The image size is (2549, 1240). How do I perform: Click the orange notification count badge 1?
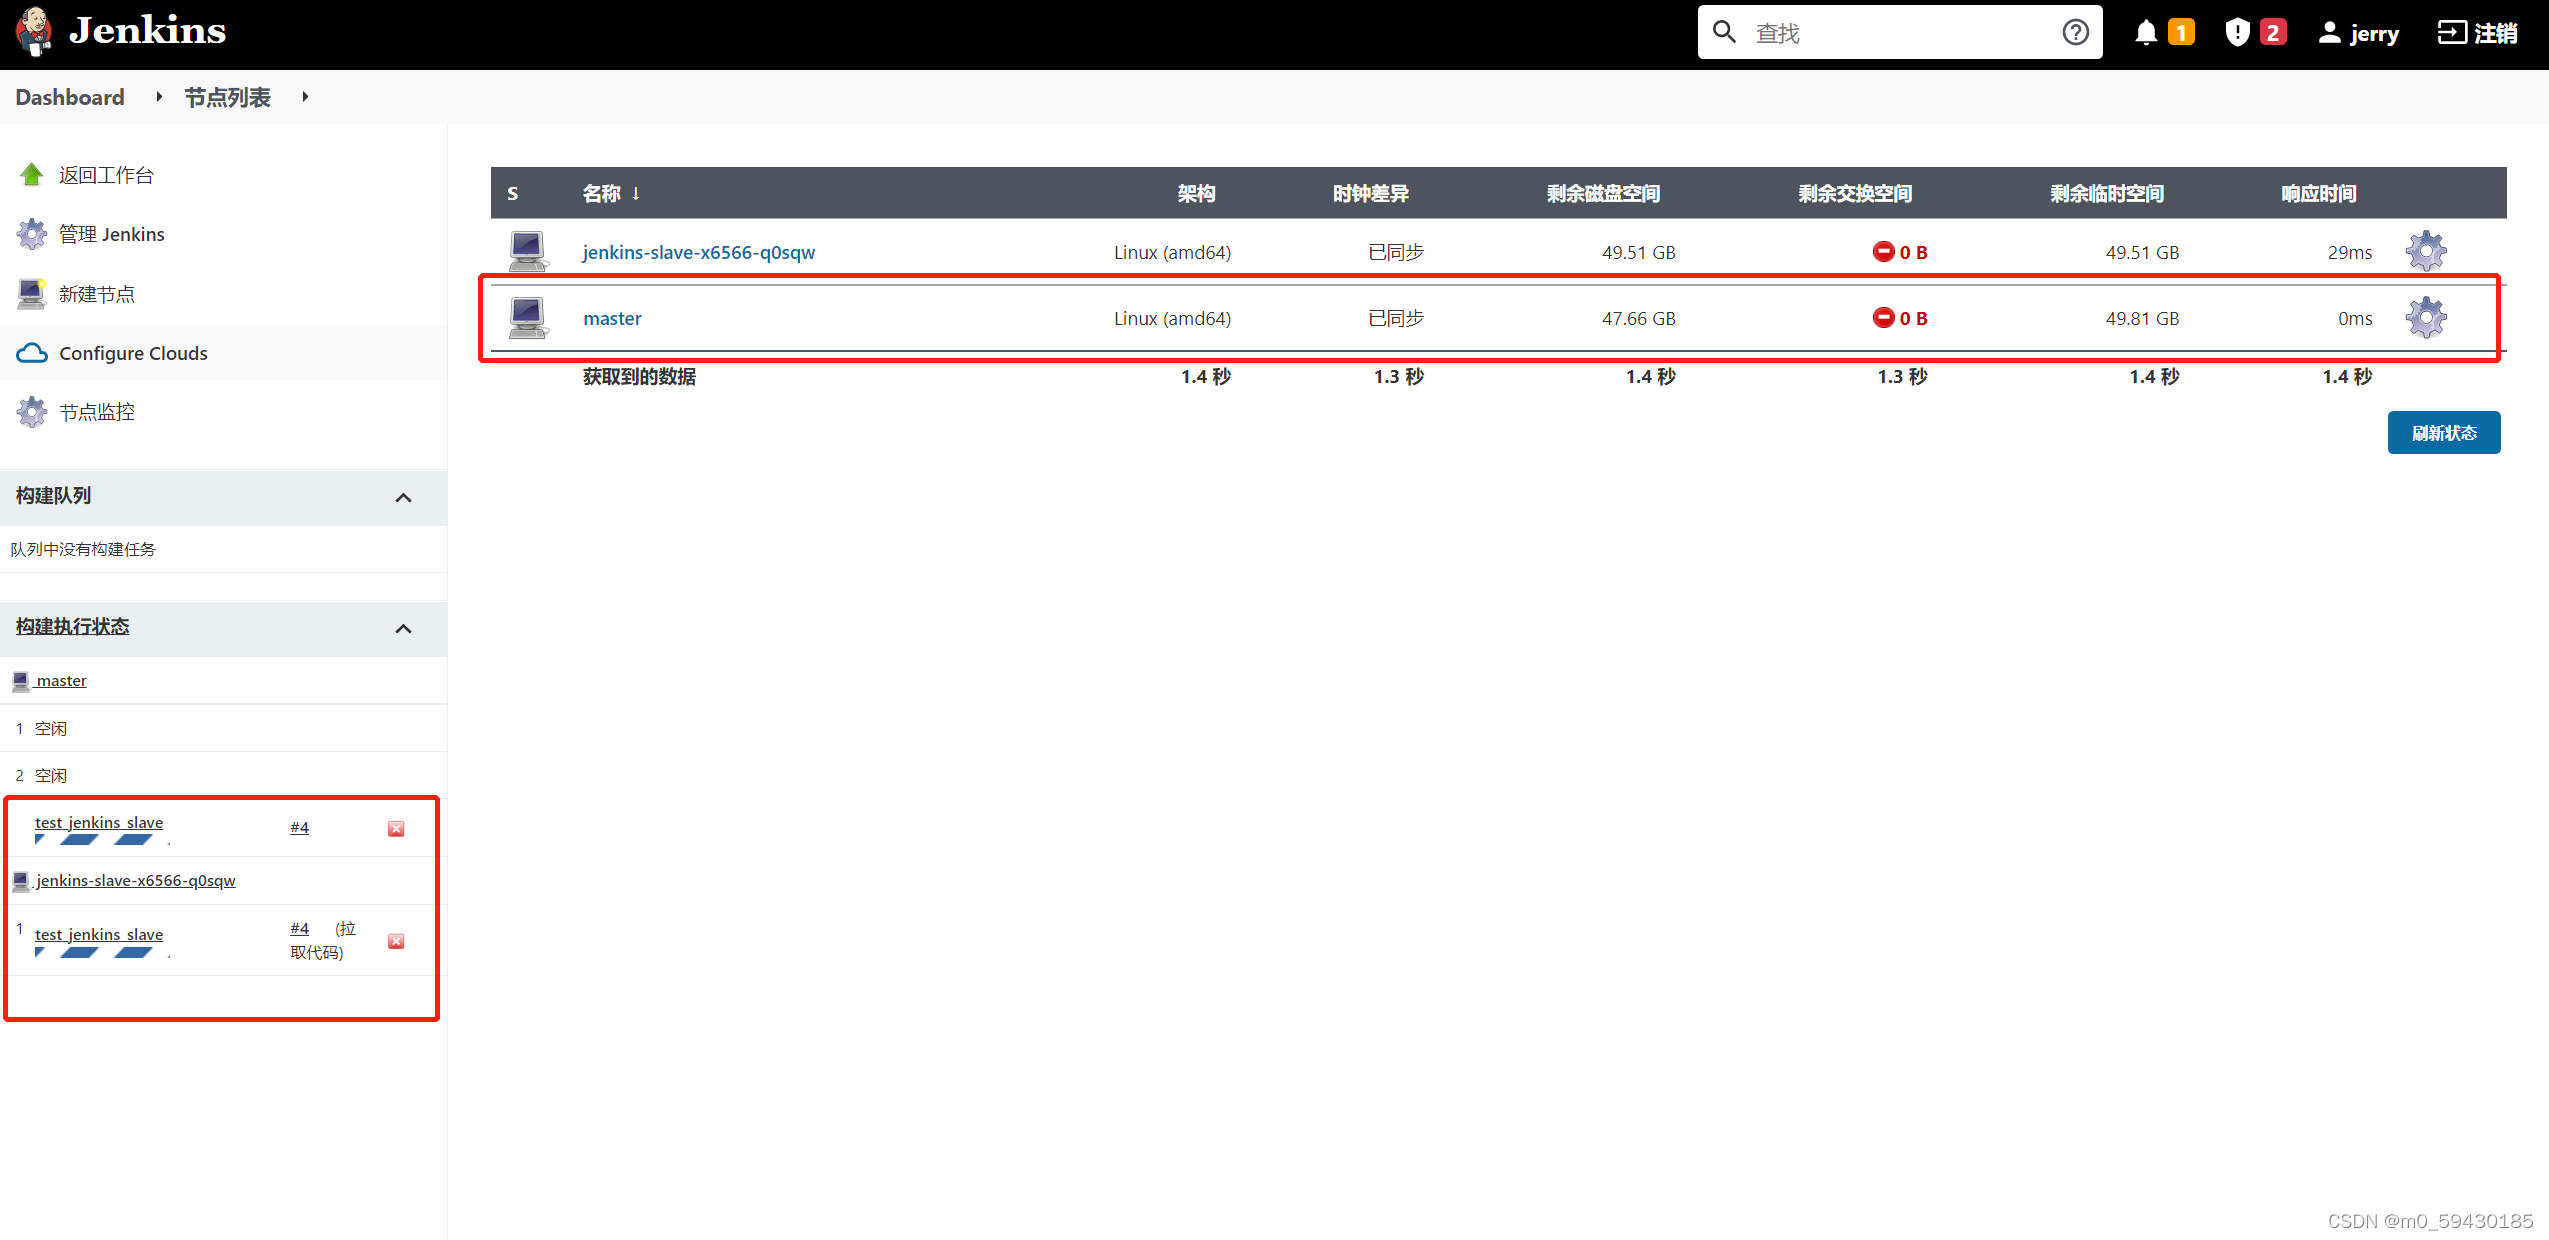click(x=2181, y=33)
